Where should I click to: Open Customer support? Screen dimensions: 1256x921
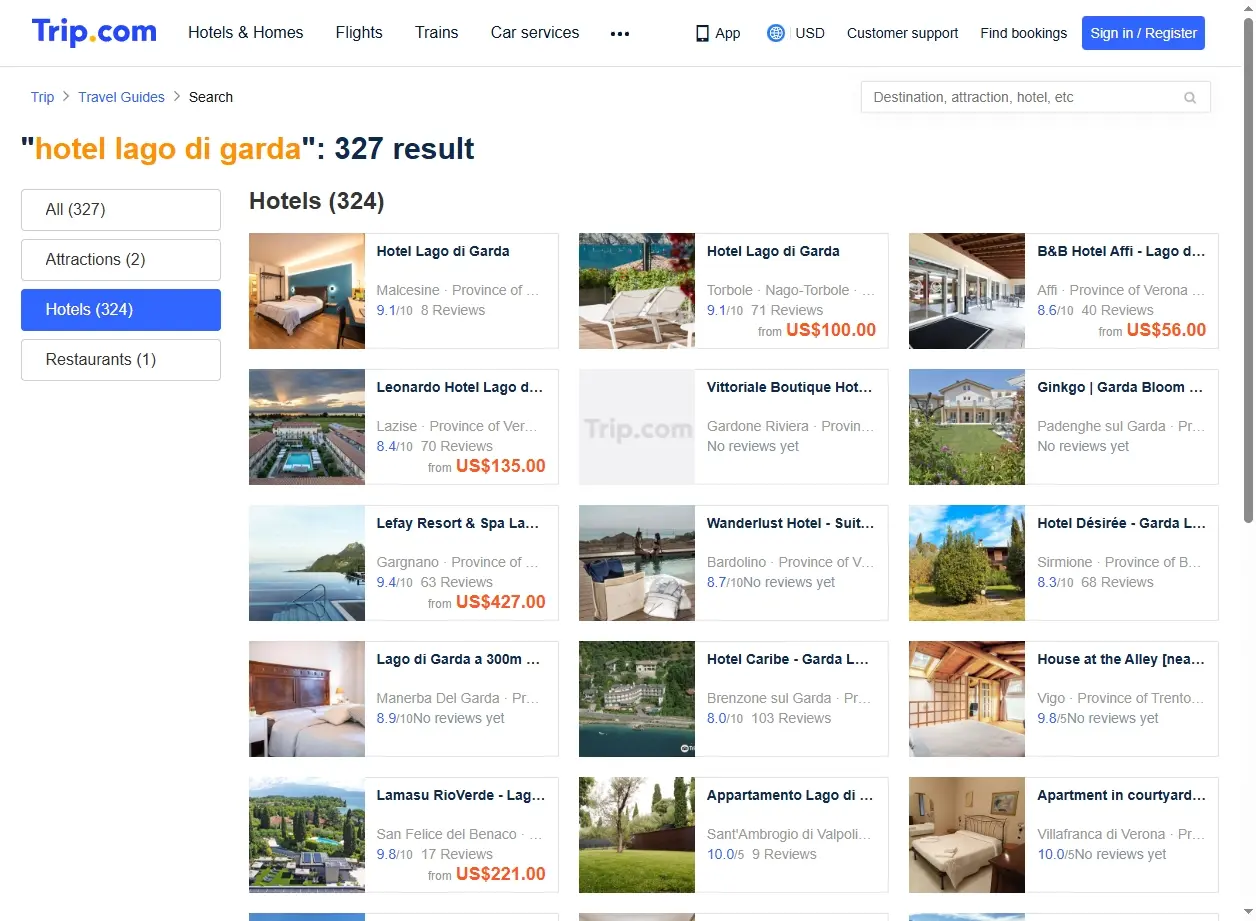(902, 33)
